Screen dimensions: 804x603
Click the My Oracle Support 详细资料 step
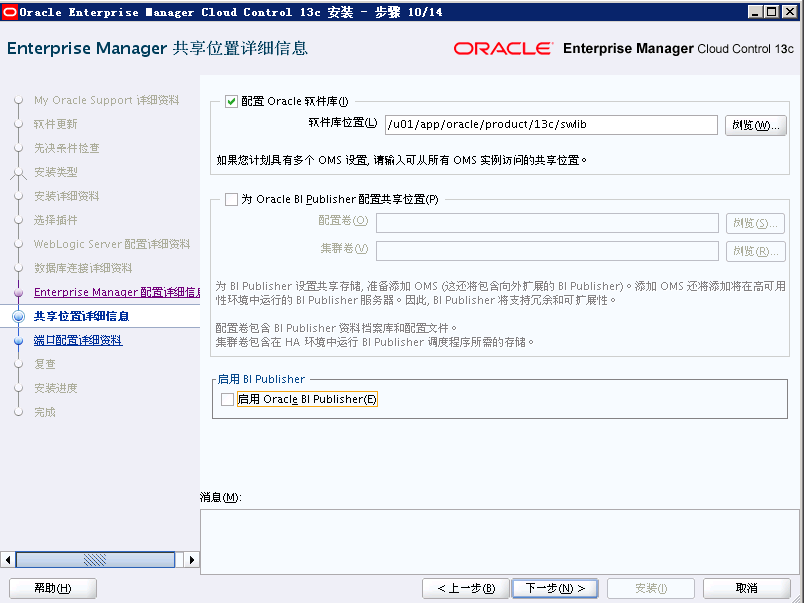(x=106, y=100)
